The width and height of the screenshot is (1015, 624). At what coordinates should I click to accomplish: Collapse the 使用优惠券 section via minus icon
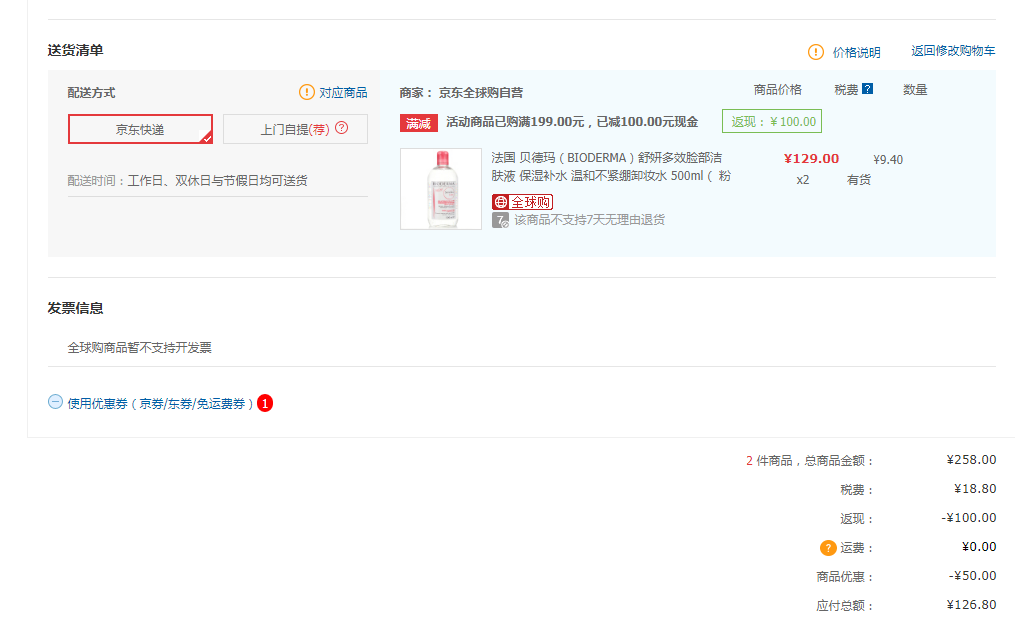click(56, 402)
